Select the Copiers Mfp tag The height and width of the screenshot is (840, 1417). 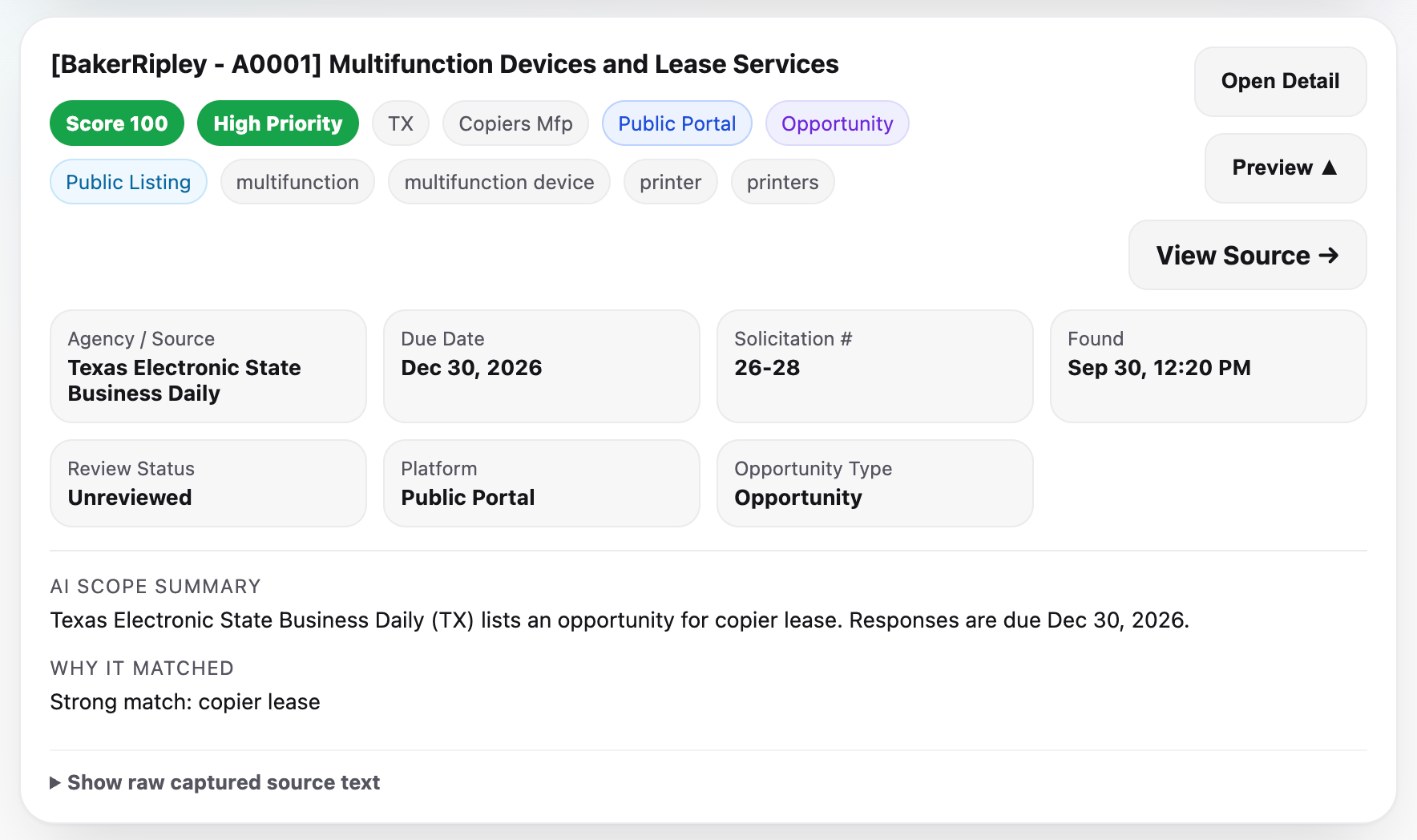(x=516, y=123)
